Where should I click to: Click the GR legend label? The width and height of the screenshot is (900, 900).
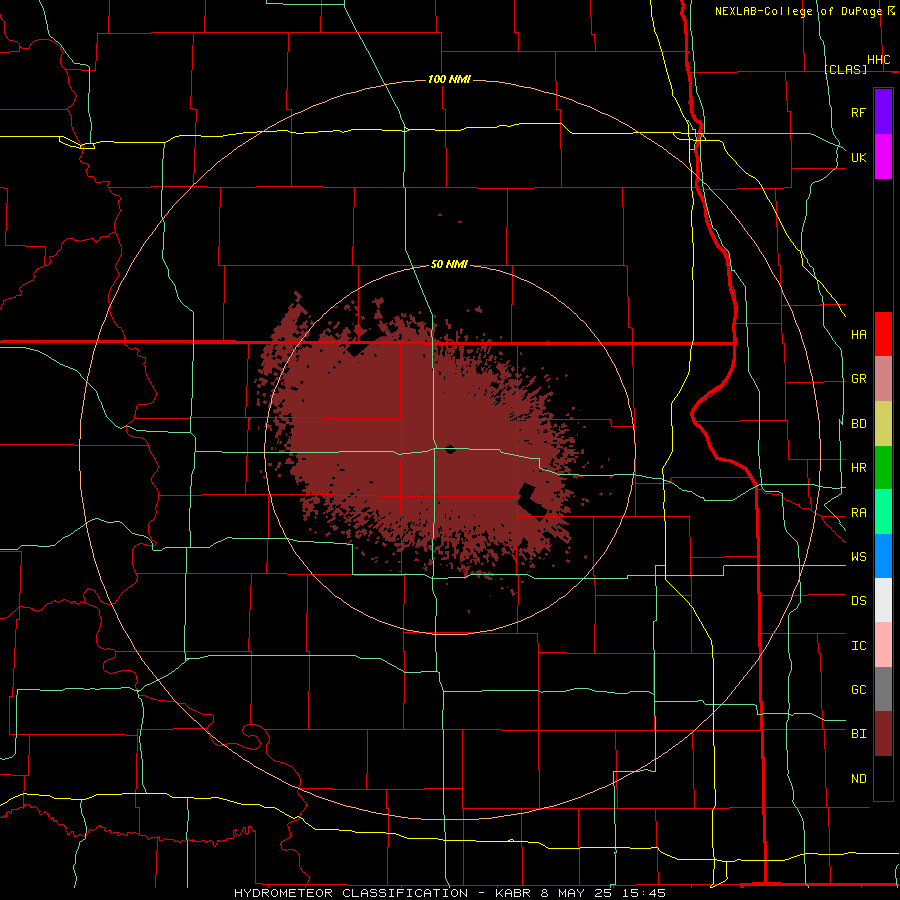tap(858, 379)
